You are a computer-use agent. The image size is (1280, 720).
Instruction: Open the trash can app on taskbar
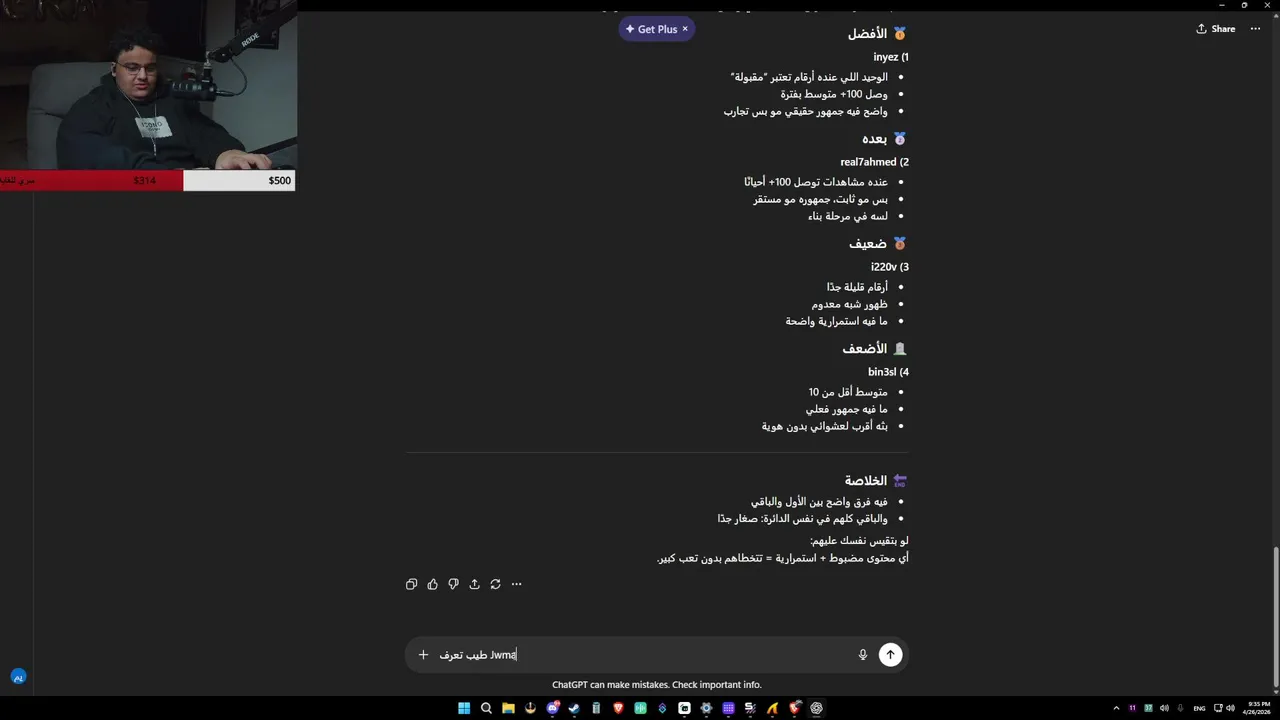[x=596, y=708]
